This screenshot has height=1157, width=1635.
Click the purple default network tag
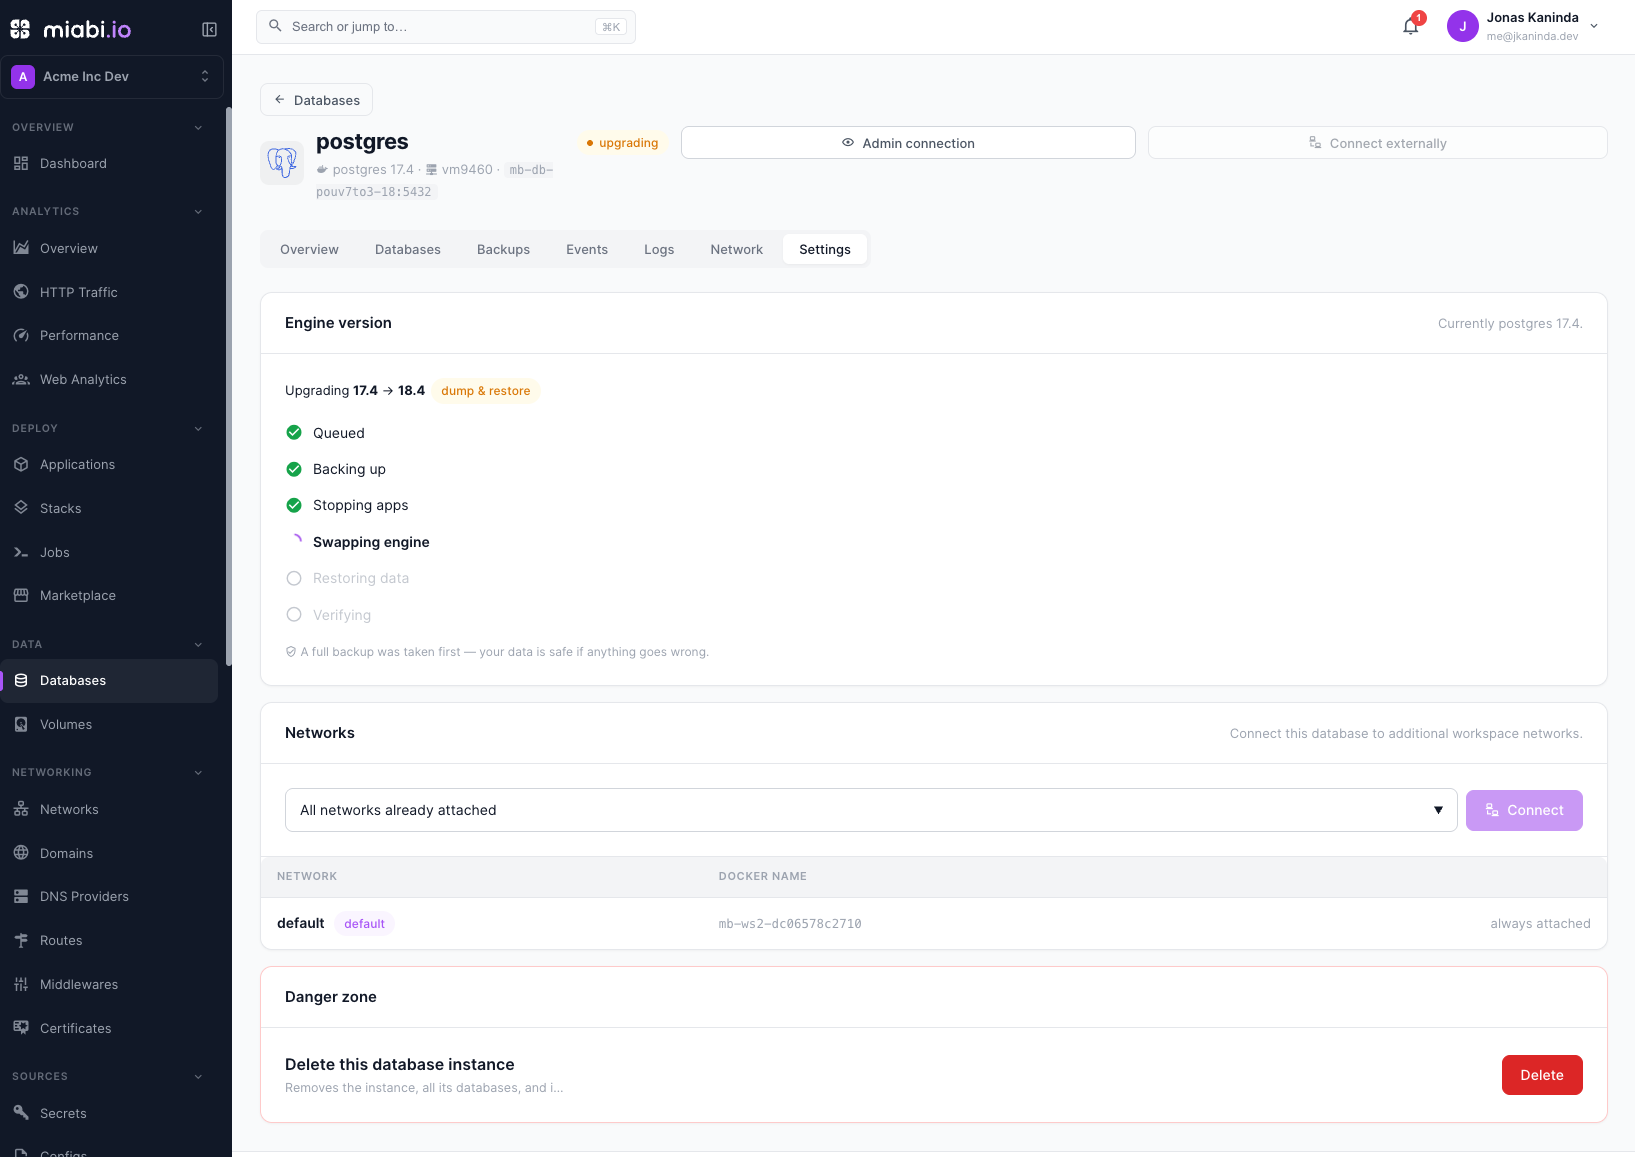tap(364, 924)
